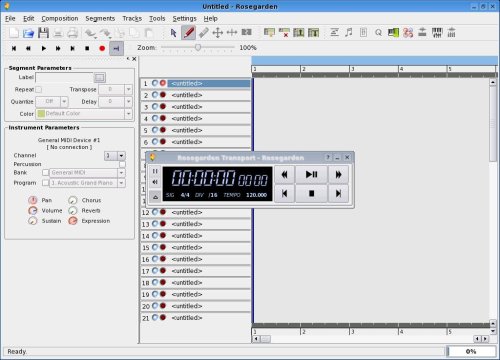The image size is (500, 360).
Task: Jump to start in Transport window
Action: [284, 193]
